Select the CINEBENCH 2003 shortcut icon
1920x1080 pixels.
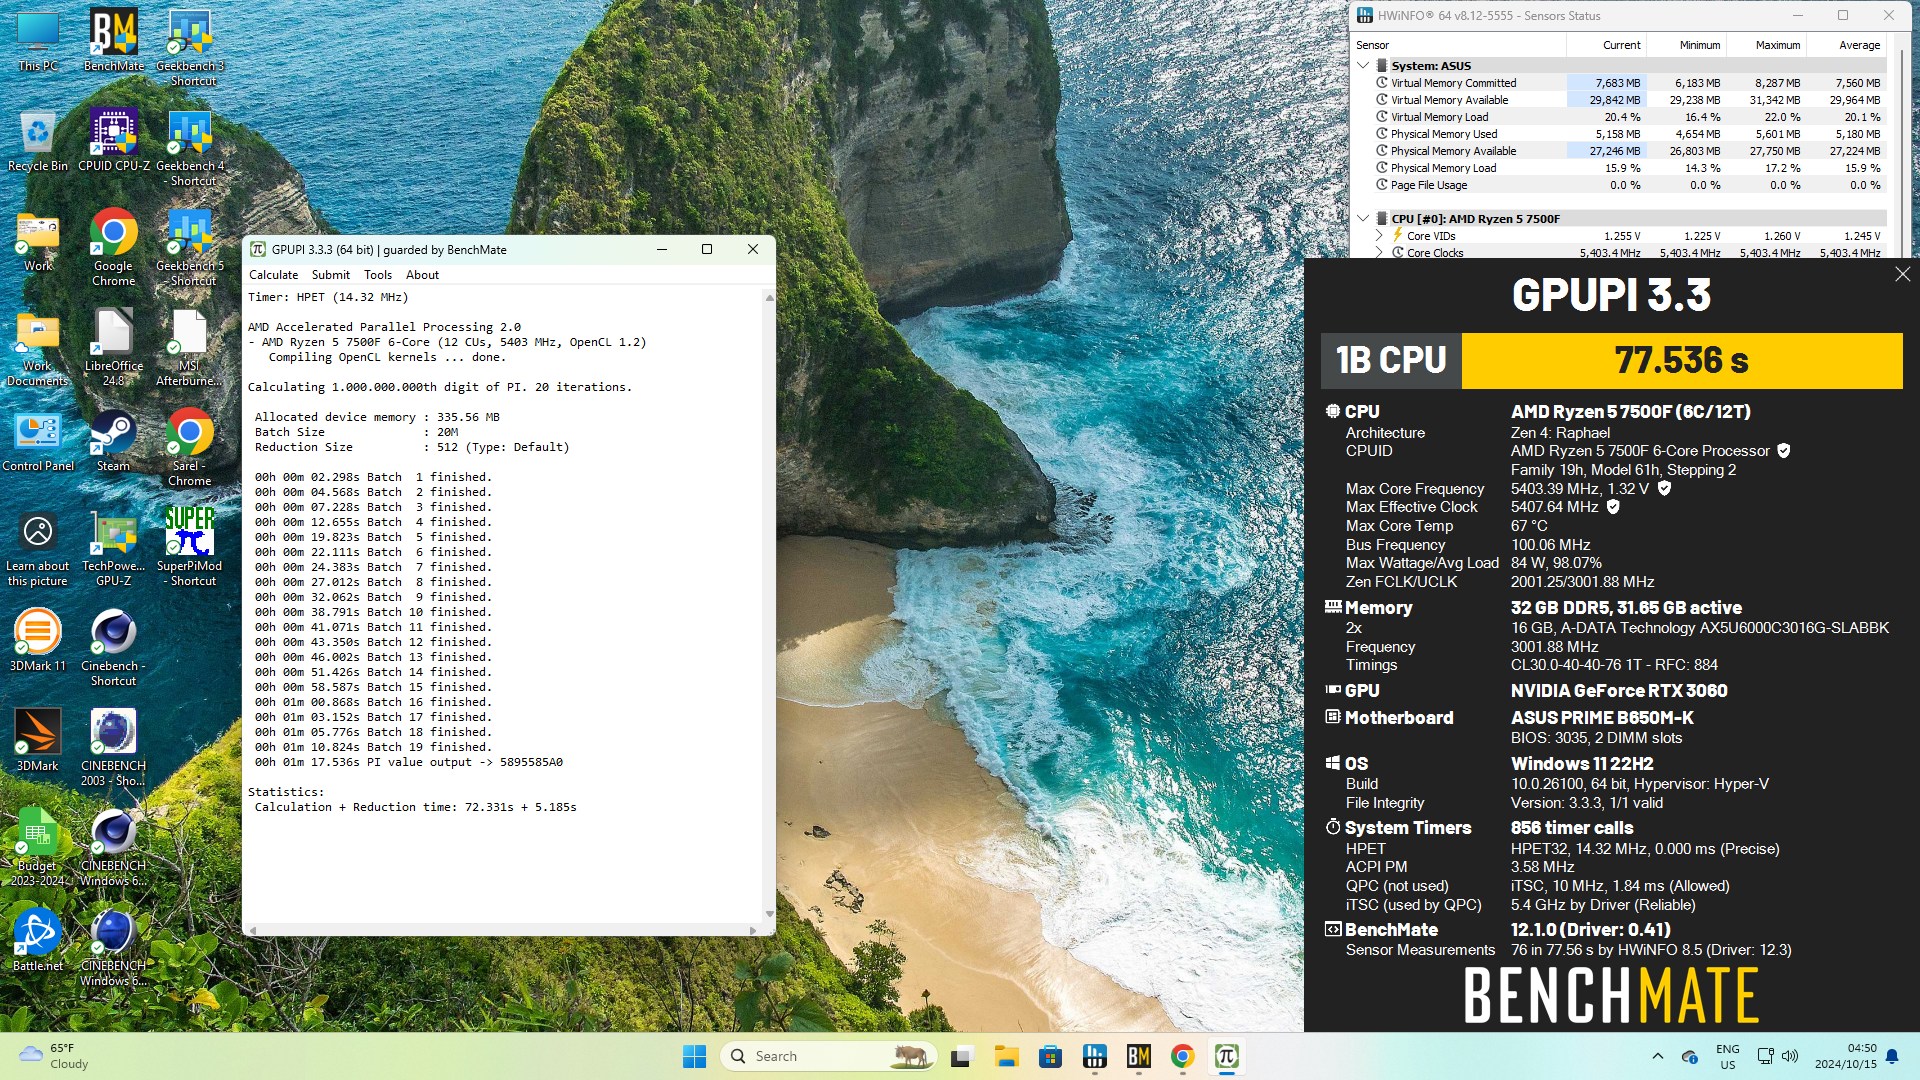click(113, 748)
